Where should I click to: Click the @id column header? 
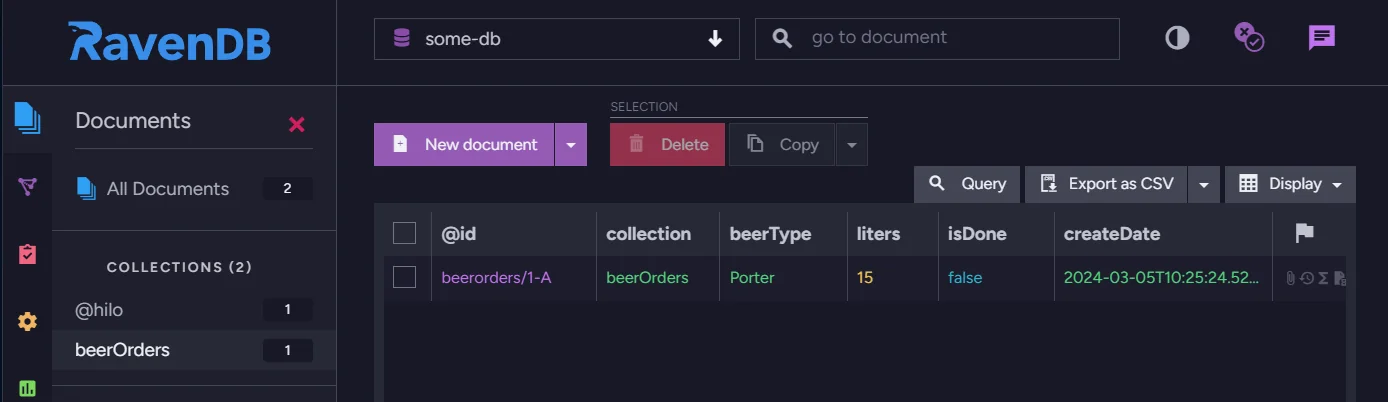click(x=459, y=233)
